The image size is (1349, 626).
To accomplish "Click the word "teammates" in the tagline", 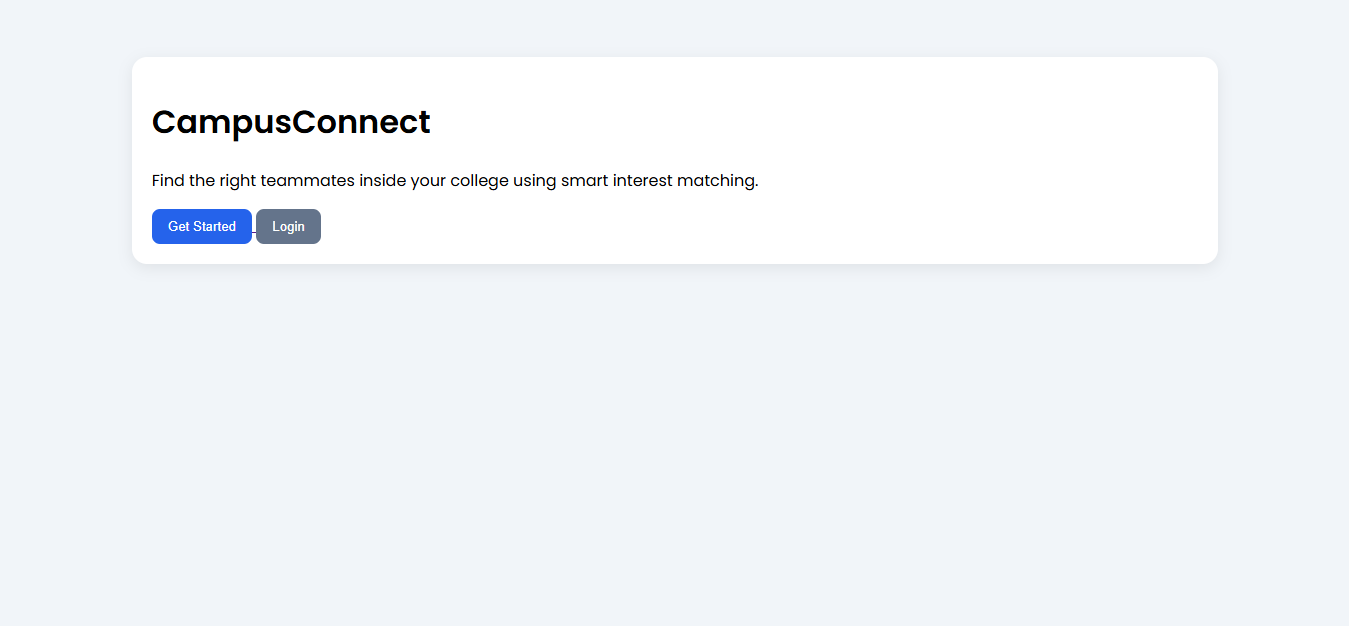I will click(x=307, y=181).
